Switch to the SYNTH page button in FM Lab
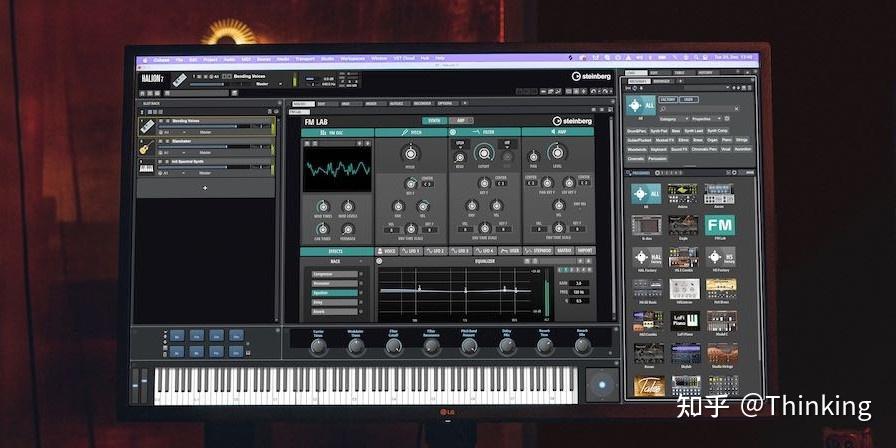Screen dimensions: 896x448 point(434,121)
